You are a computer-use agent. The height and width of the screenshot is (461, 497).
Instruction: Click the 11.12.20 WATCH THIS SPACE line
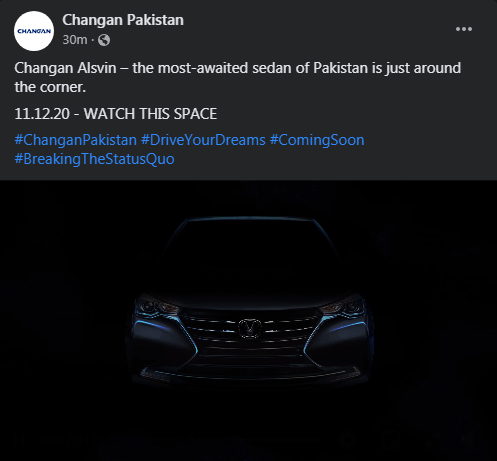(x=116, y=114)
